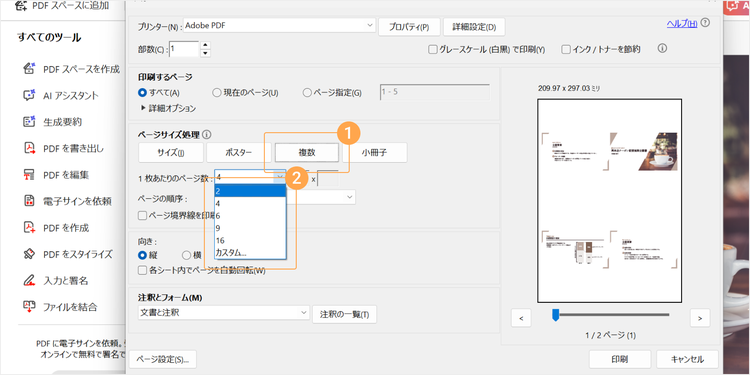Click info icon beside ページサイズ処理

(207, 135)
